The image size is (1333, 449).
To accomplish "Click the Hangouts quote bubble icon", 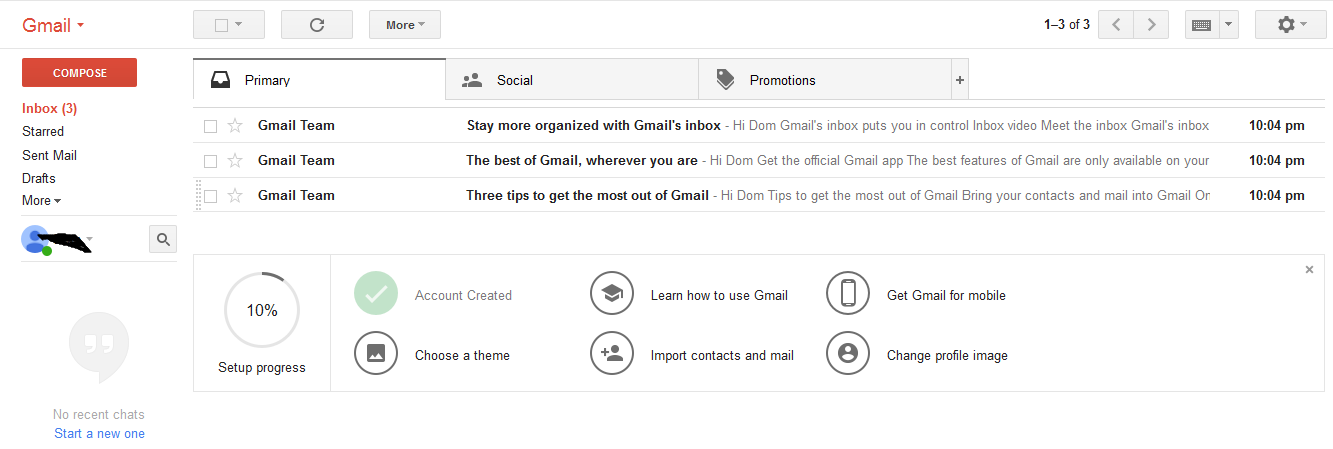I will [x=99, y=349].
